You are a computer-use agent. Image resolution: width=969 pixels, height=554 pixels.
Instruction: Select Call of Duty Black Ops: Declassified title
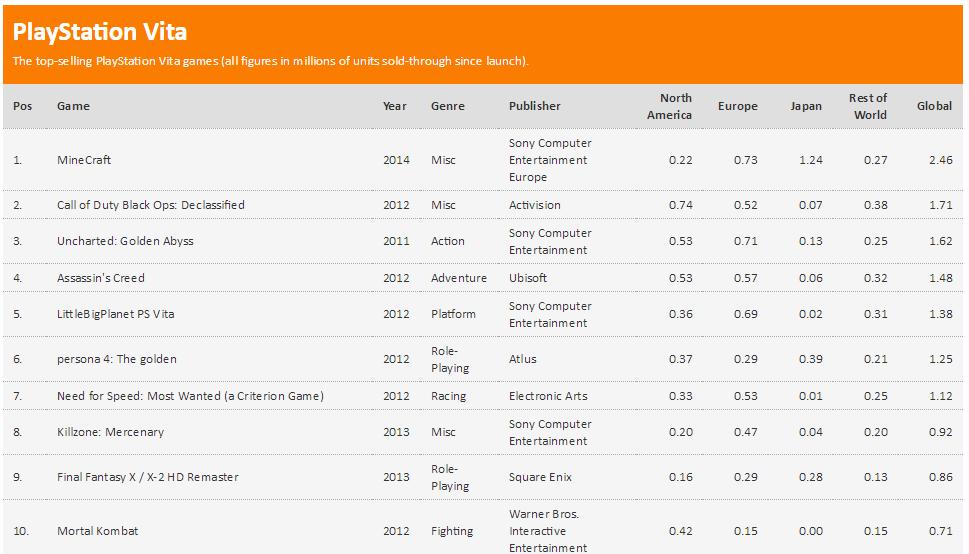pyautogui.click(x=151, y=205)
